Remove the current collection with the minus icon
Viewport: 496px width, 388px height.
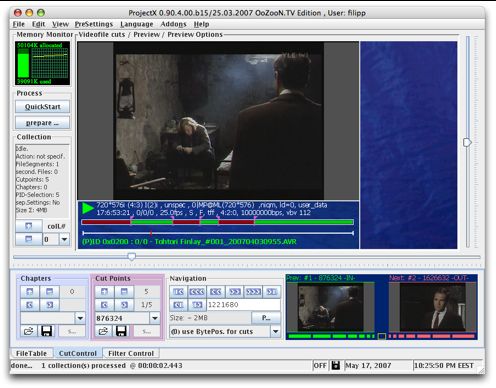(29, 239)
